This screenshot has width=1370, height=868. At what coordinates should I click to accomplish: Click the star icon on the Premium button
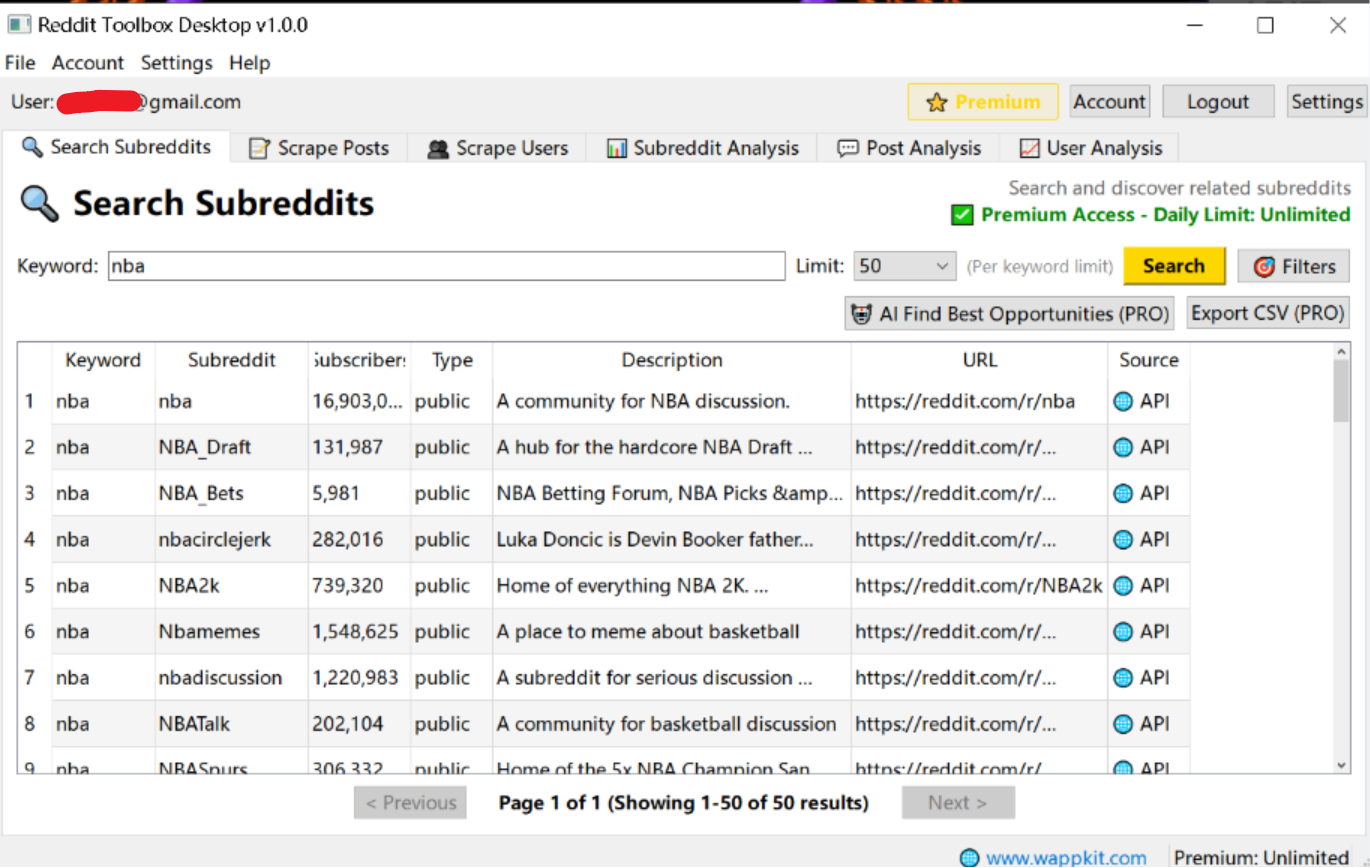[x=936, y=101]
